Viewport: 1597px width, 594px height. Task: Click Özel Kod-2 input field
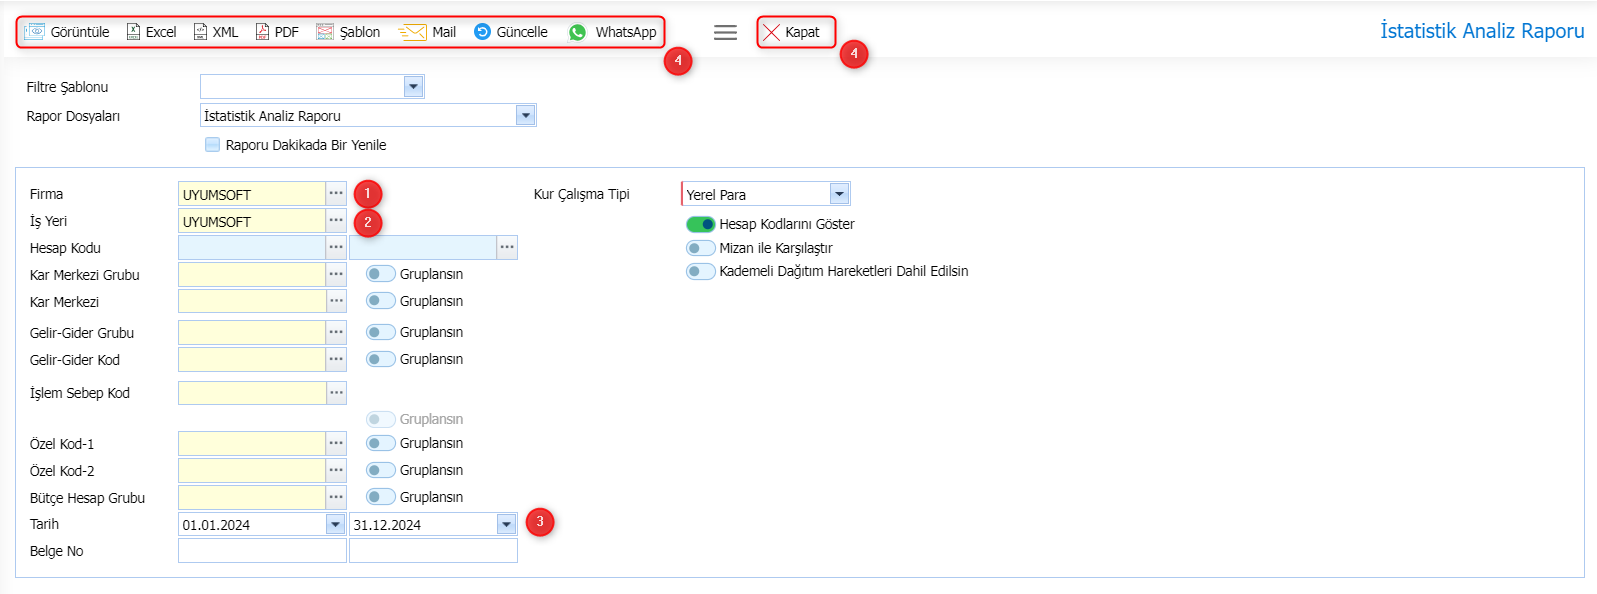252,470
